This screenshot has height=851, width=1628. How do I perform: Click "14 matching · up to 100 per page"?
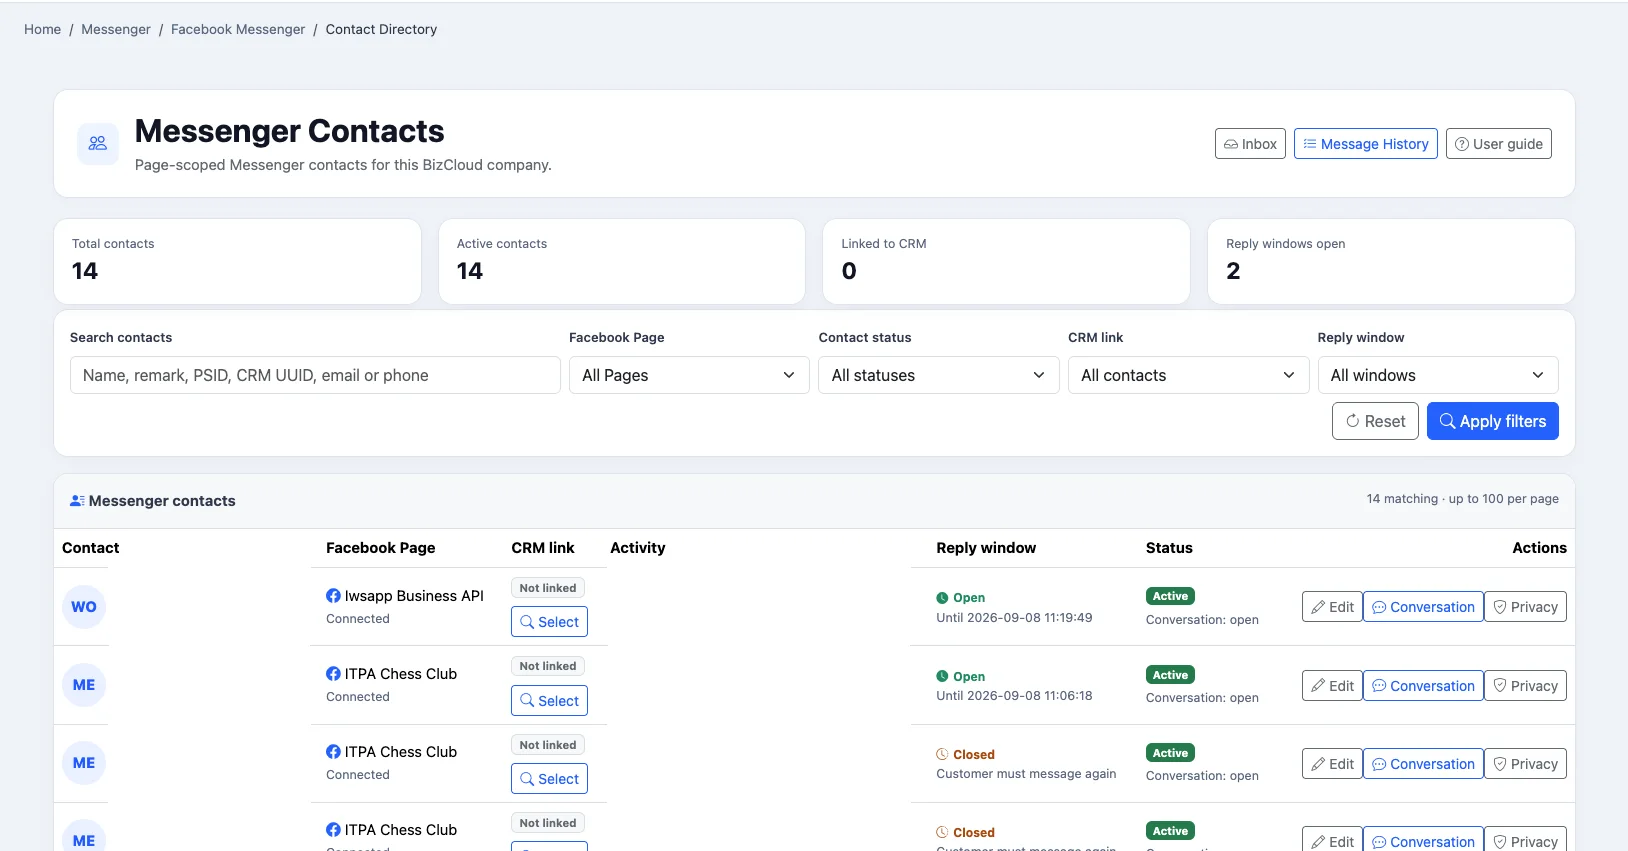coord(1462,498)
